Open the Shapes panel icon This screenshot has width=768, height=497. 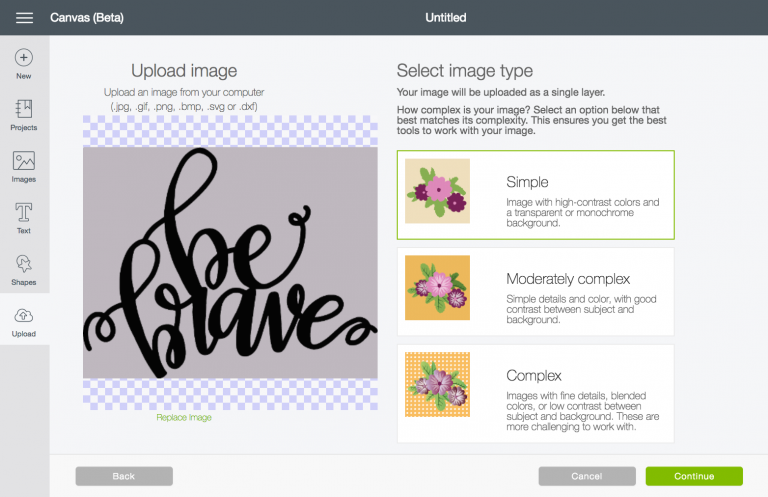coord(24,263)
